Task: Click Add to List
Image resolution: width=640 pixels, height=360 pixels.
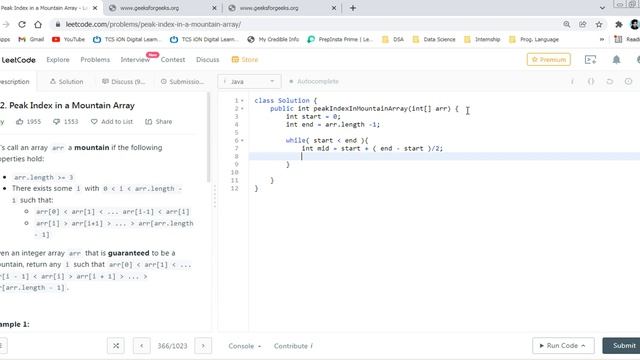Action: 112,122
